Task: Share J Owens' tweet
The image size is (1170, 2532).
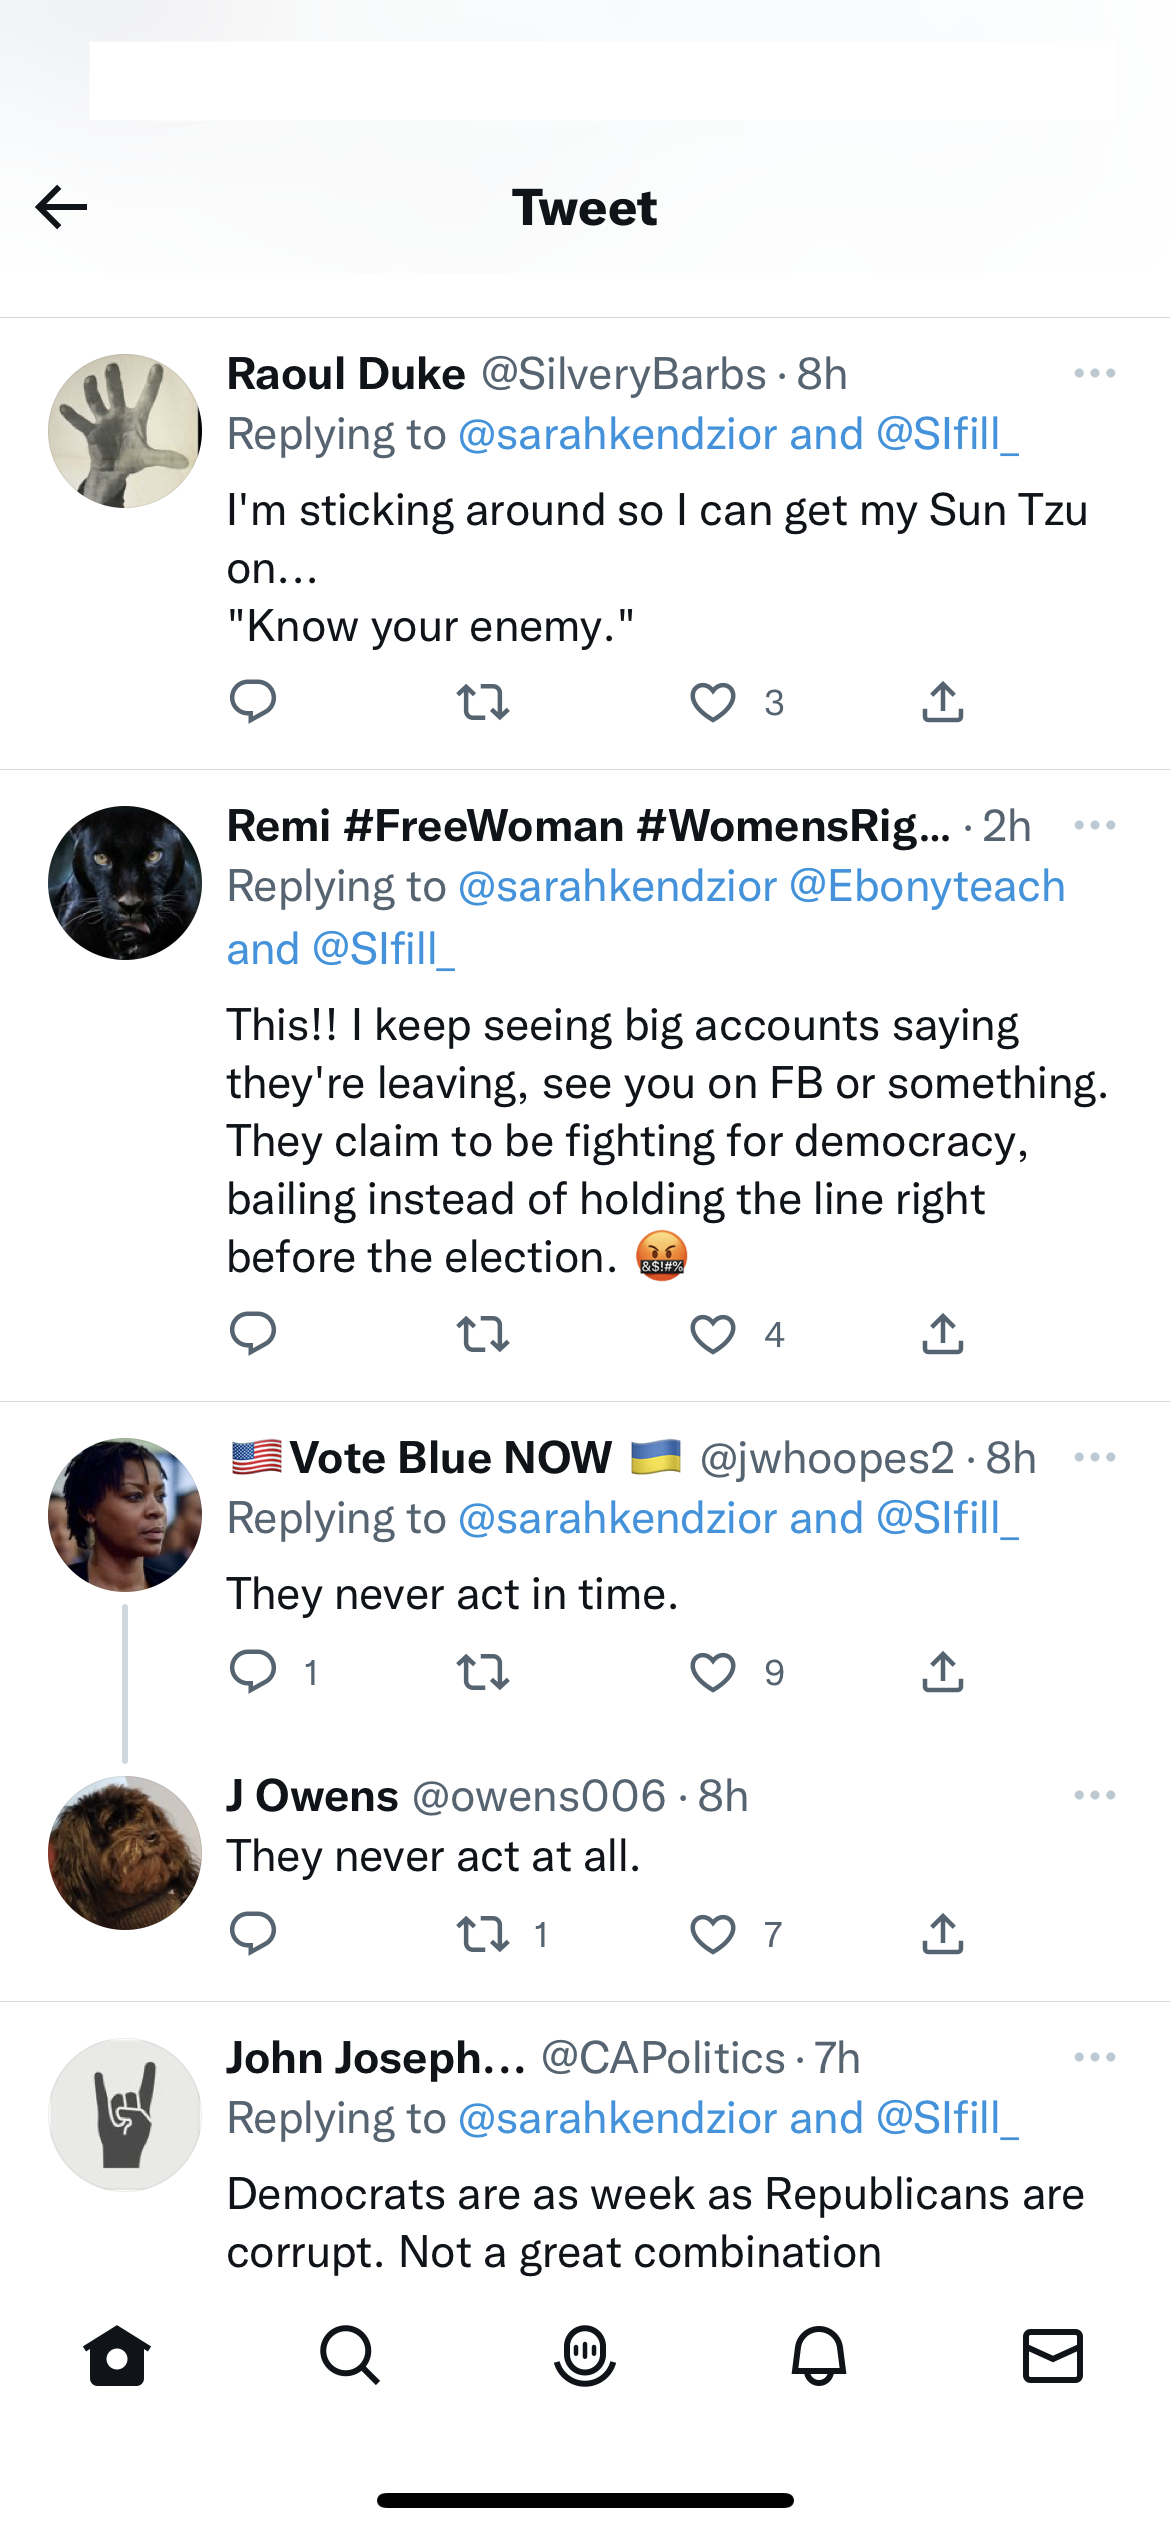Action: 942,1934
